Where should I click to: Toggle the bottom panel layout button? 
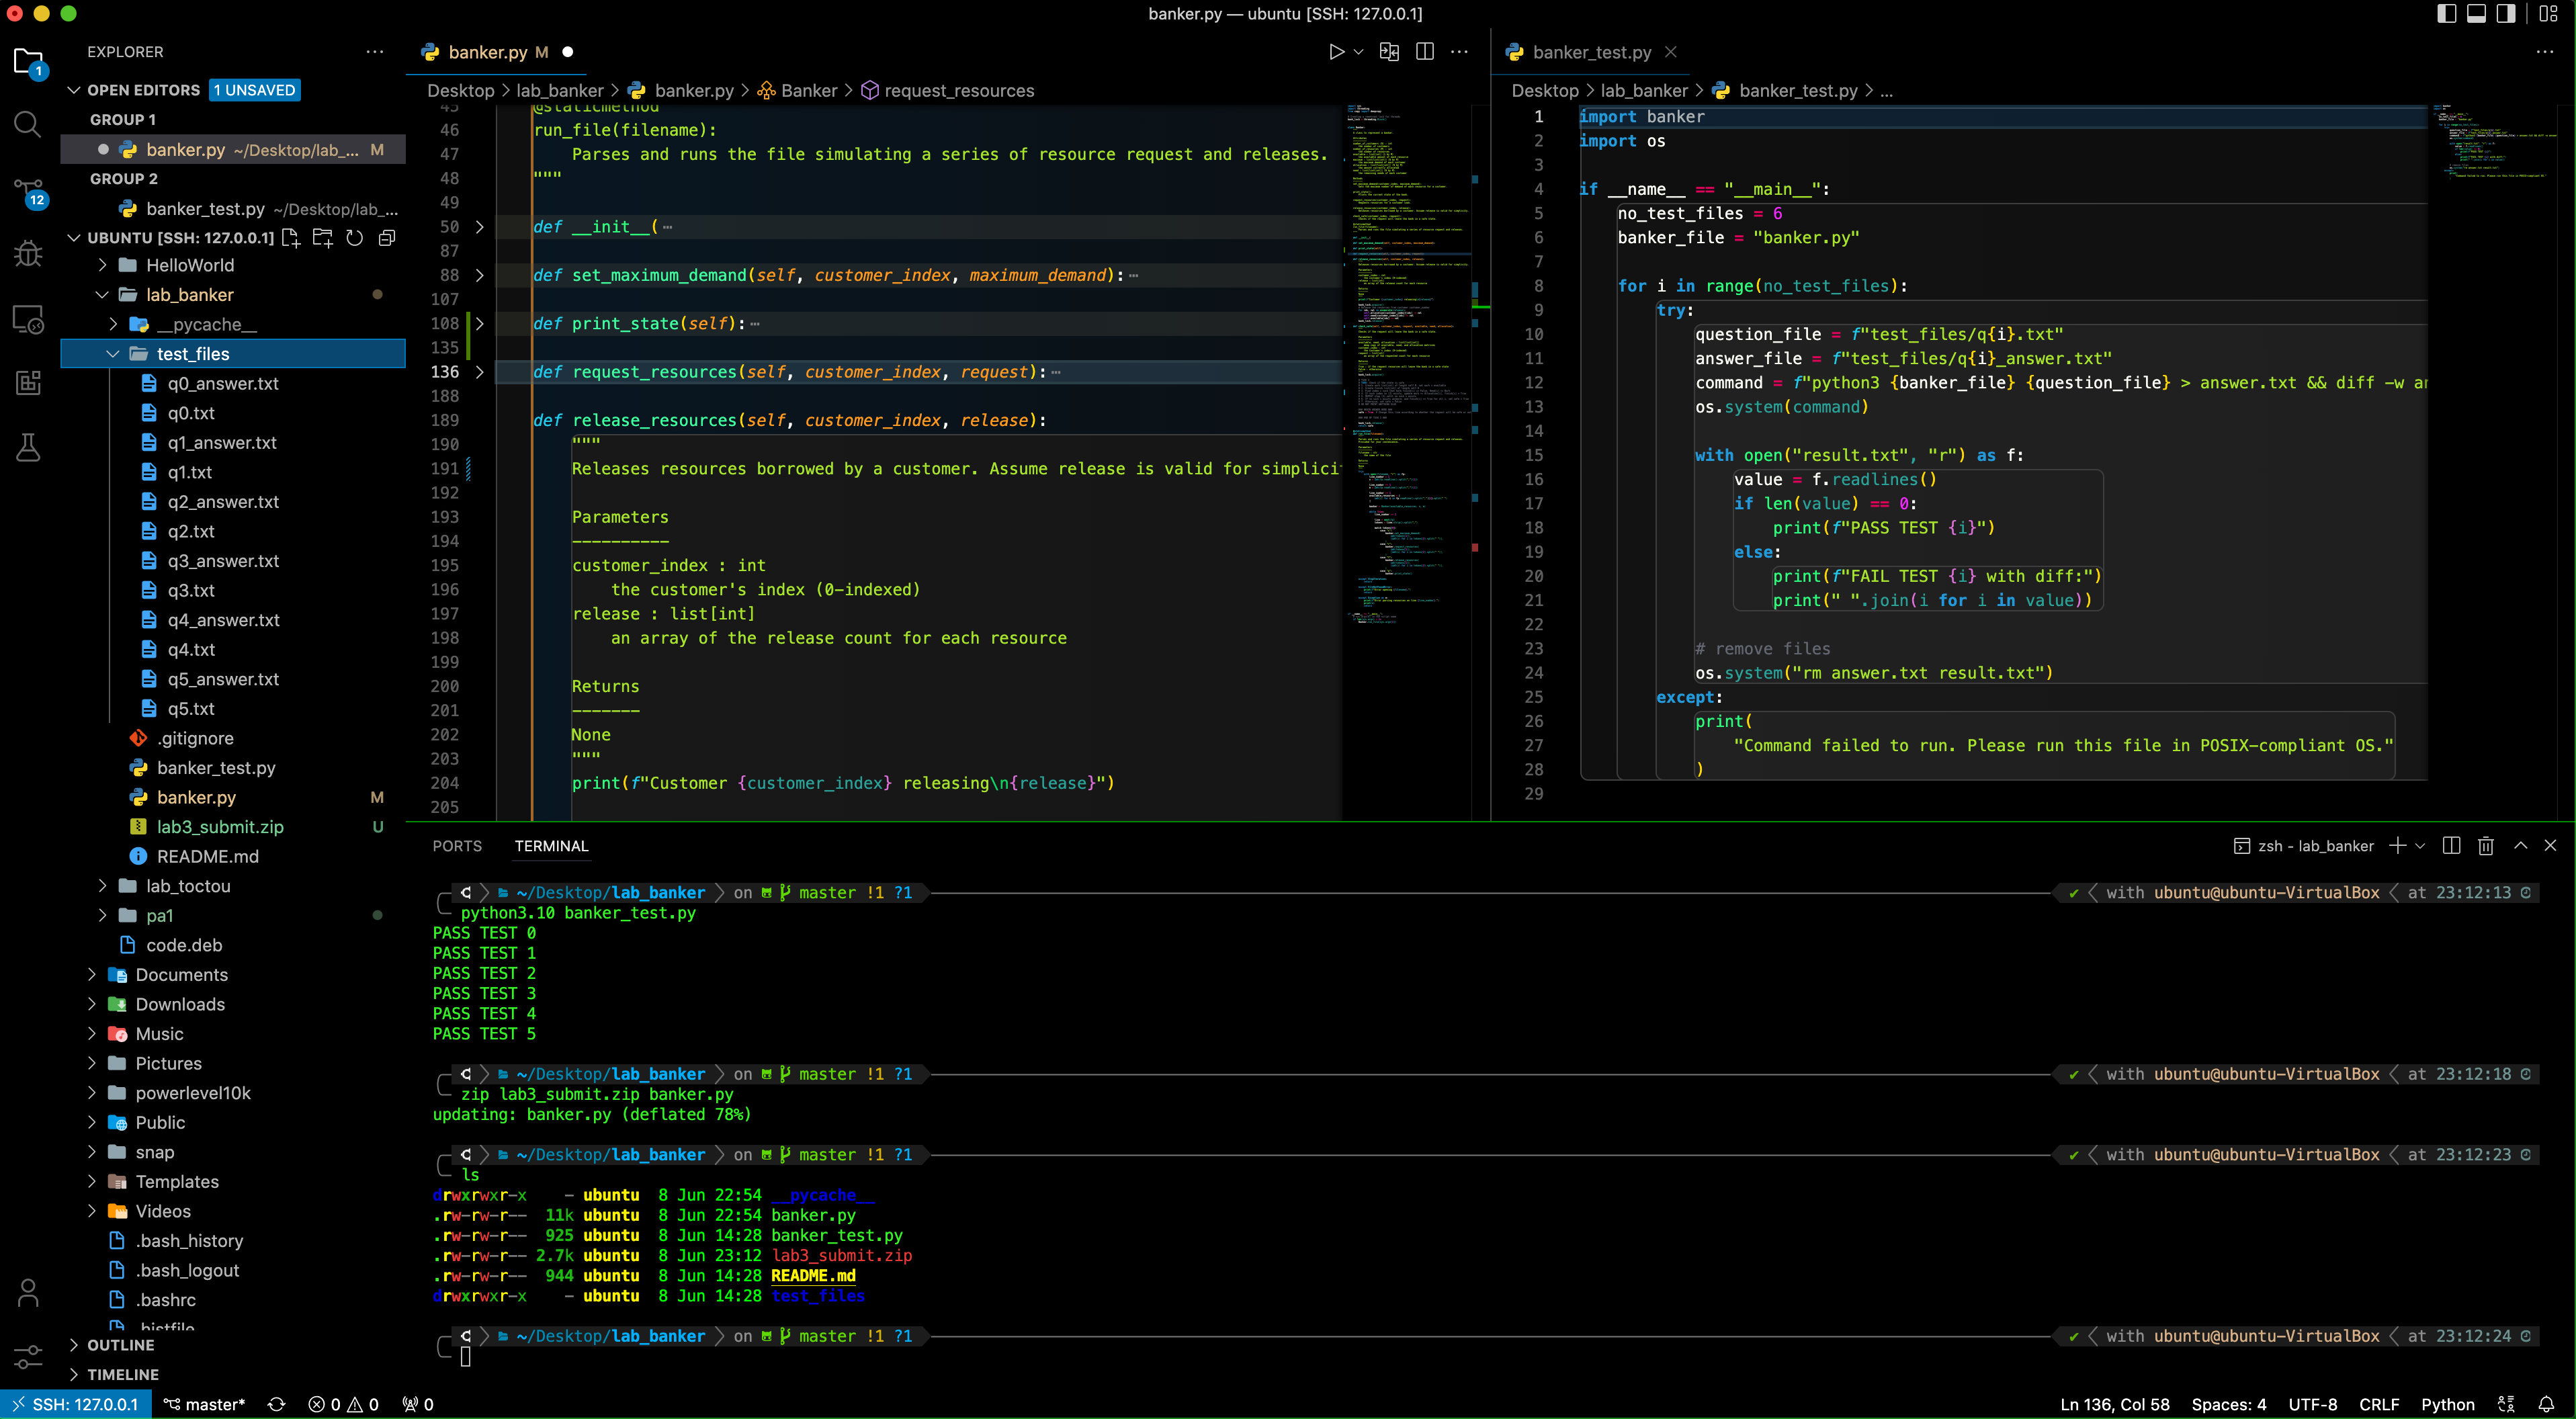coord(2476,14)
